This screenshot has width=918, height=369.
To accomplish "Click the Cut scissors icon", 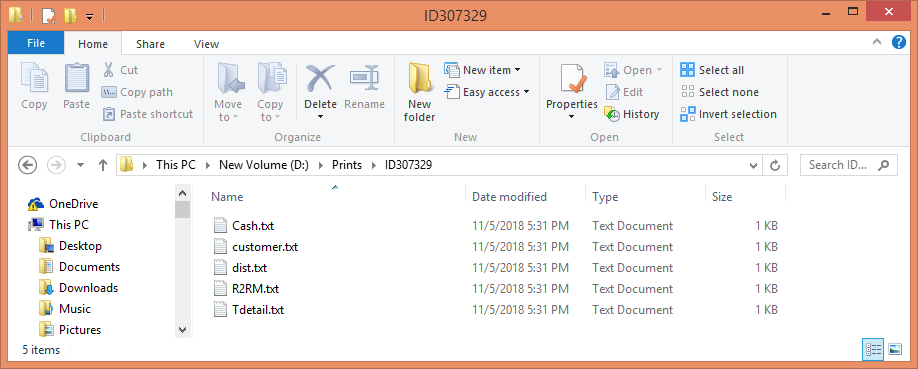I will pyautogui.click(x=108, y=70).
